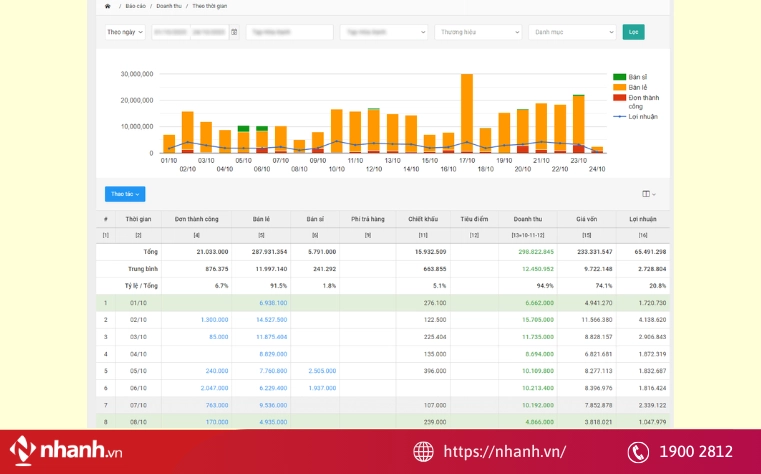This screenshot has height=474, width=761.
Task: Click the 1900 2812 hotline number
Action: 696,452
